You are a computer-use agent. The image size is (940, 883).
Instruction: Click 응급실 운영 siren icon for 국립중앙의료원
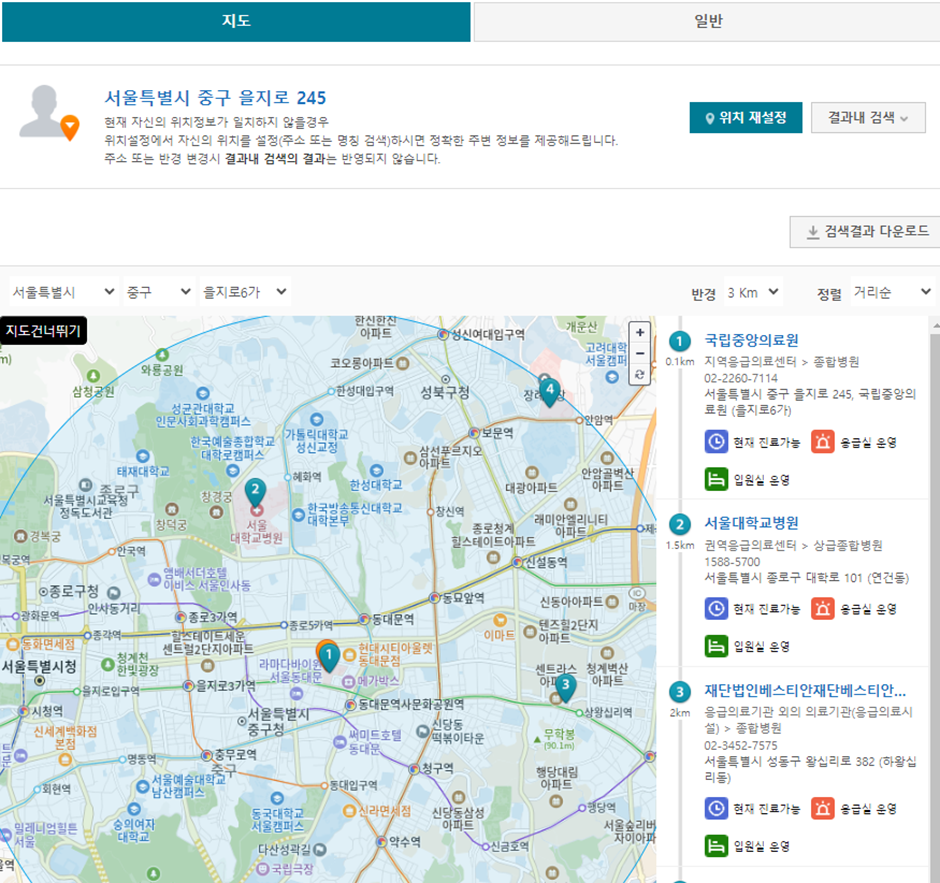(x=822, y=442)
